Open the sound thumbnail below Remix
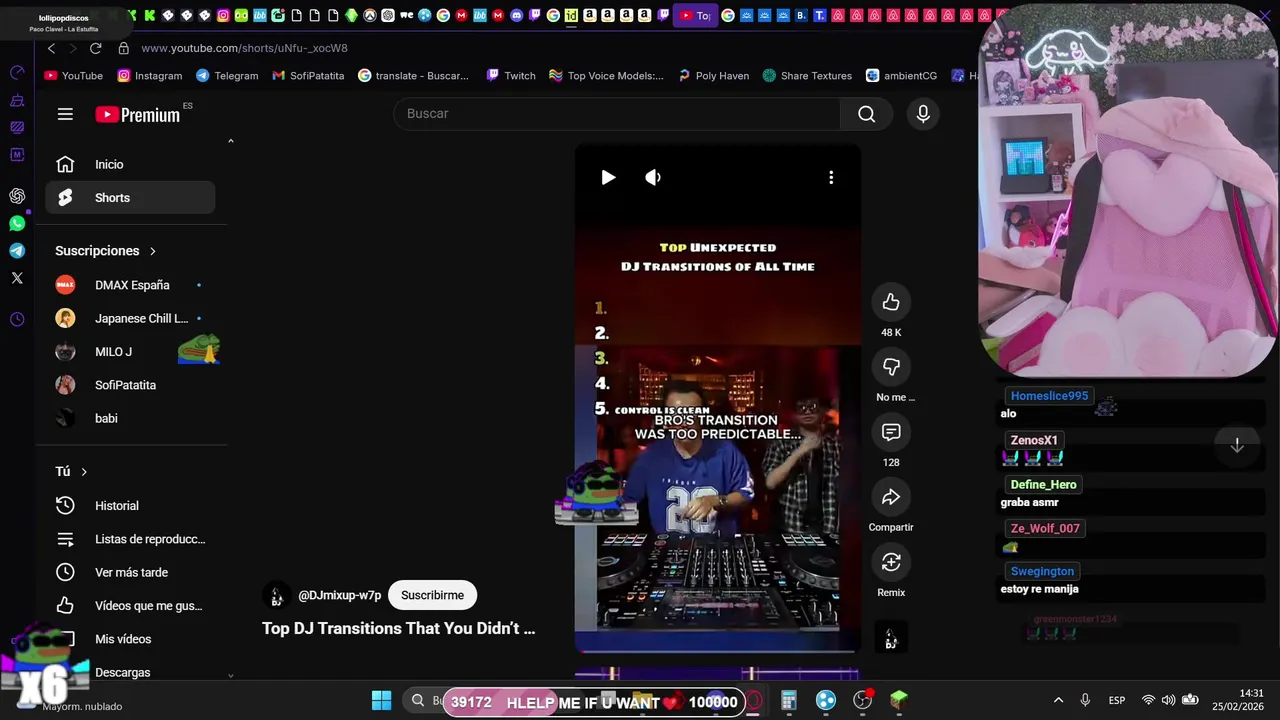1280x720 pixels. tap(891, 637)
